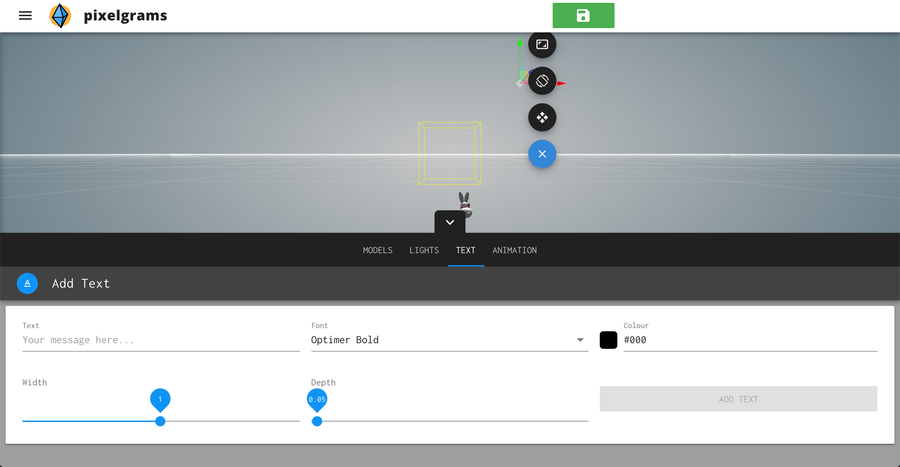This screenshot has width=900, height=467.
Task: Click the Depth slider handle
Action: [317, 421]
